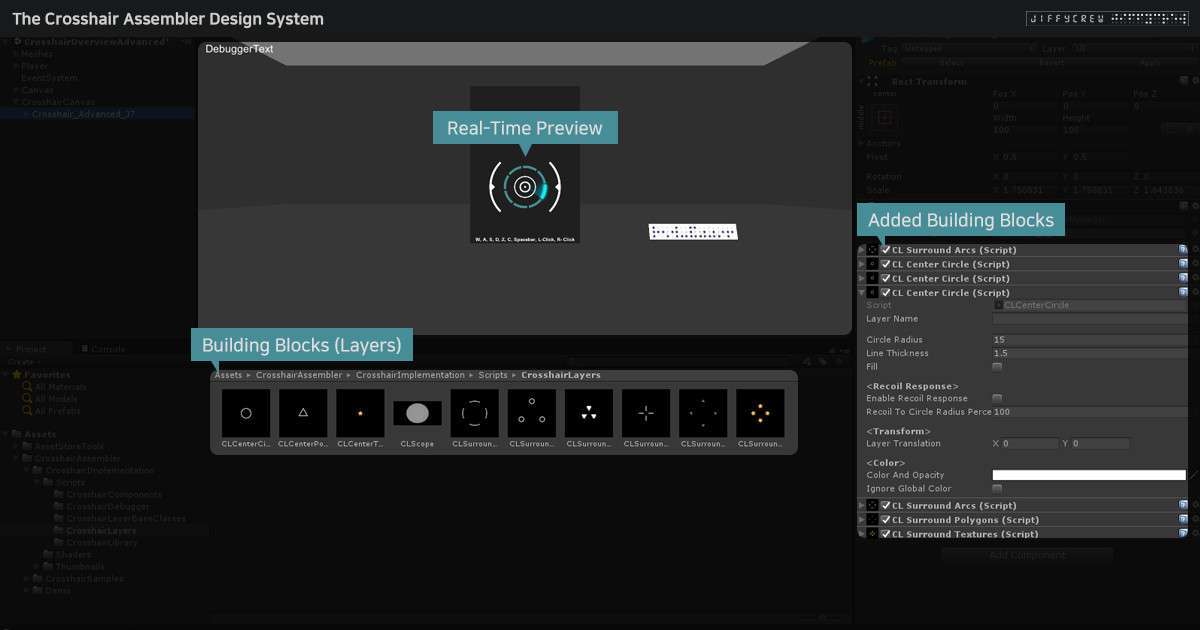This screenshot has width=1200, height=630.
Task: Click the Line Thickness field
Action: click(x=1090, y=354)
